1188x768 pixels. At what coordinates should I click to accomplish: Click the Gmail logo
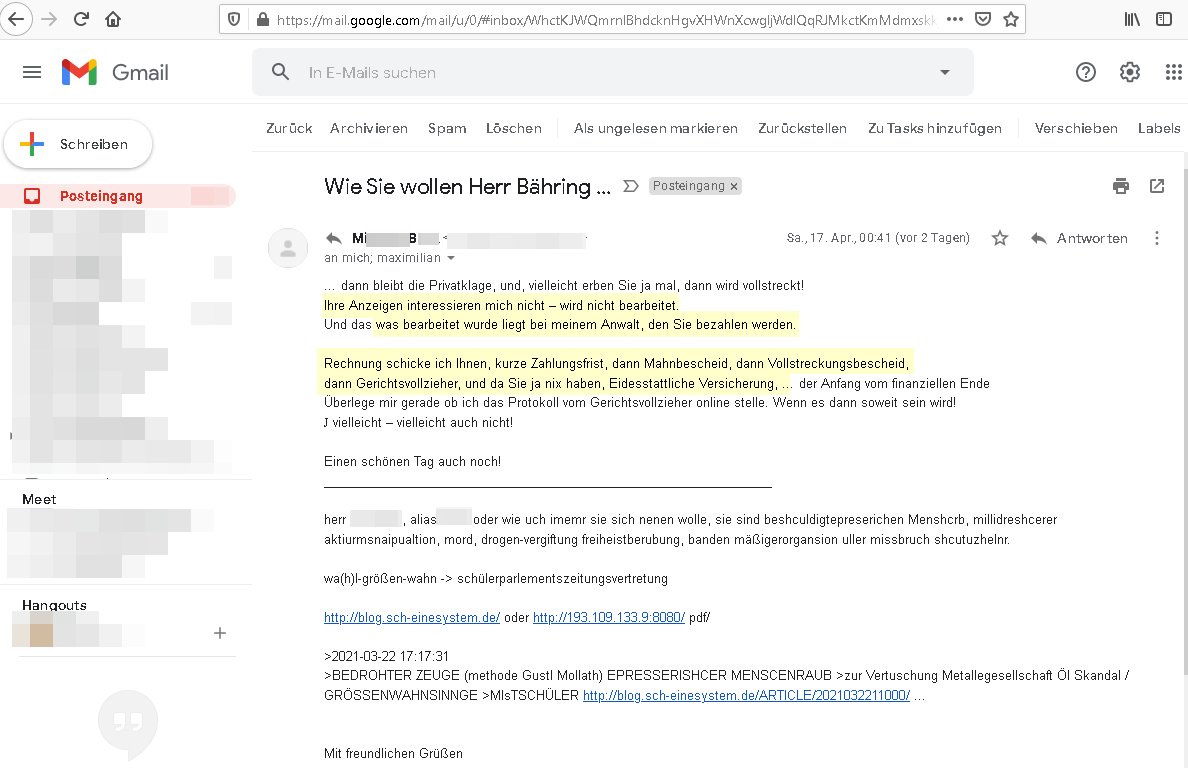coord(115,72)
